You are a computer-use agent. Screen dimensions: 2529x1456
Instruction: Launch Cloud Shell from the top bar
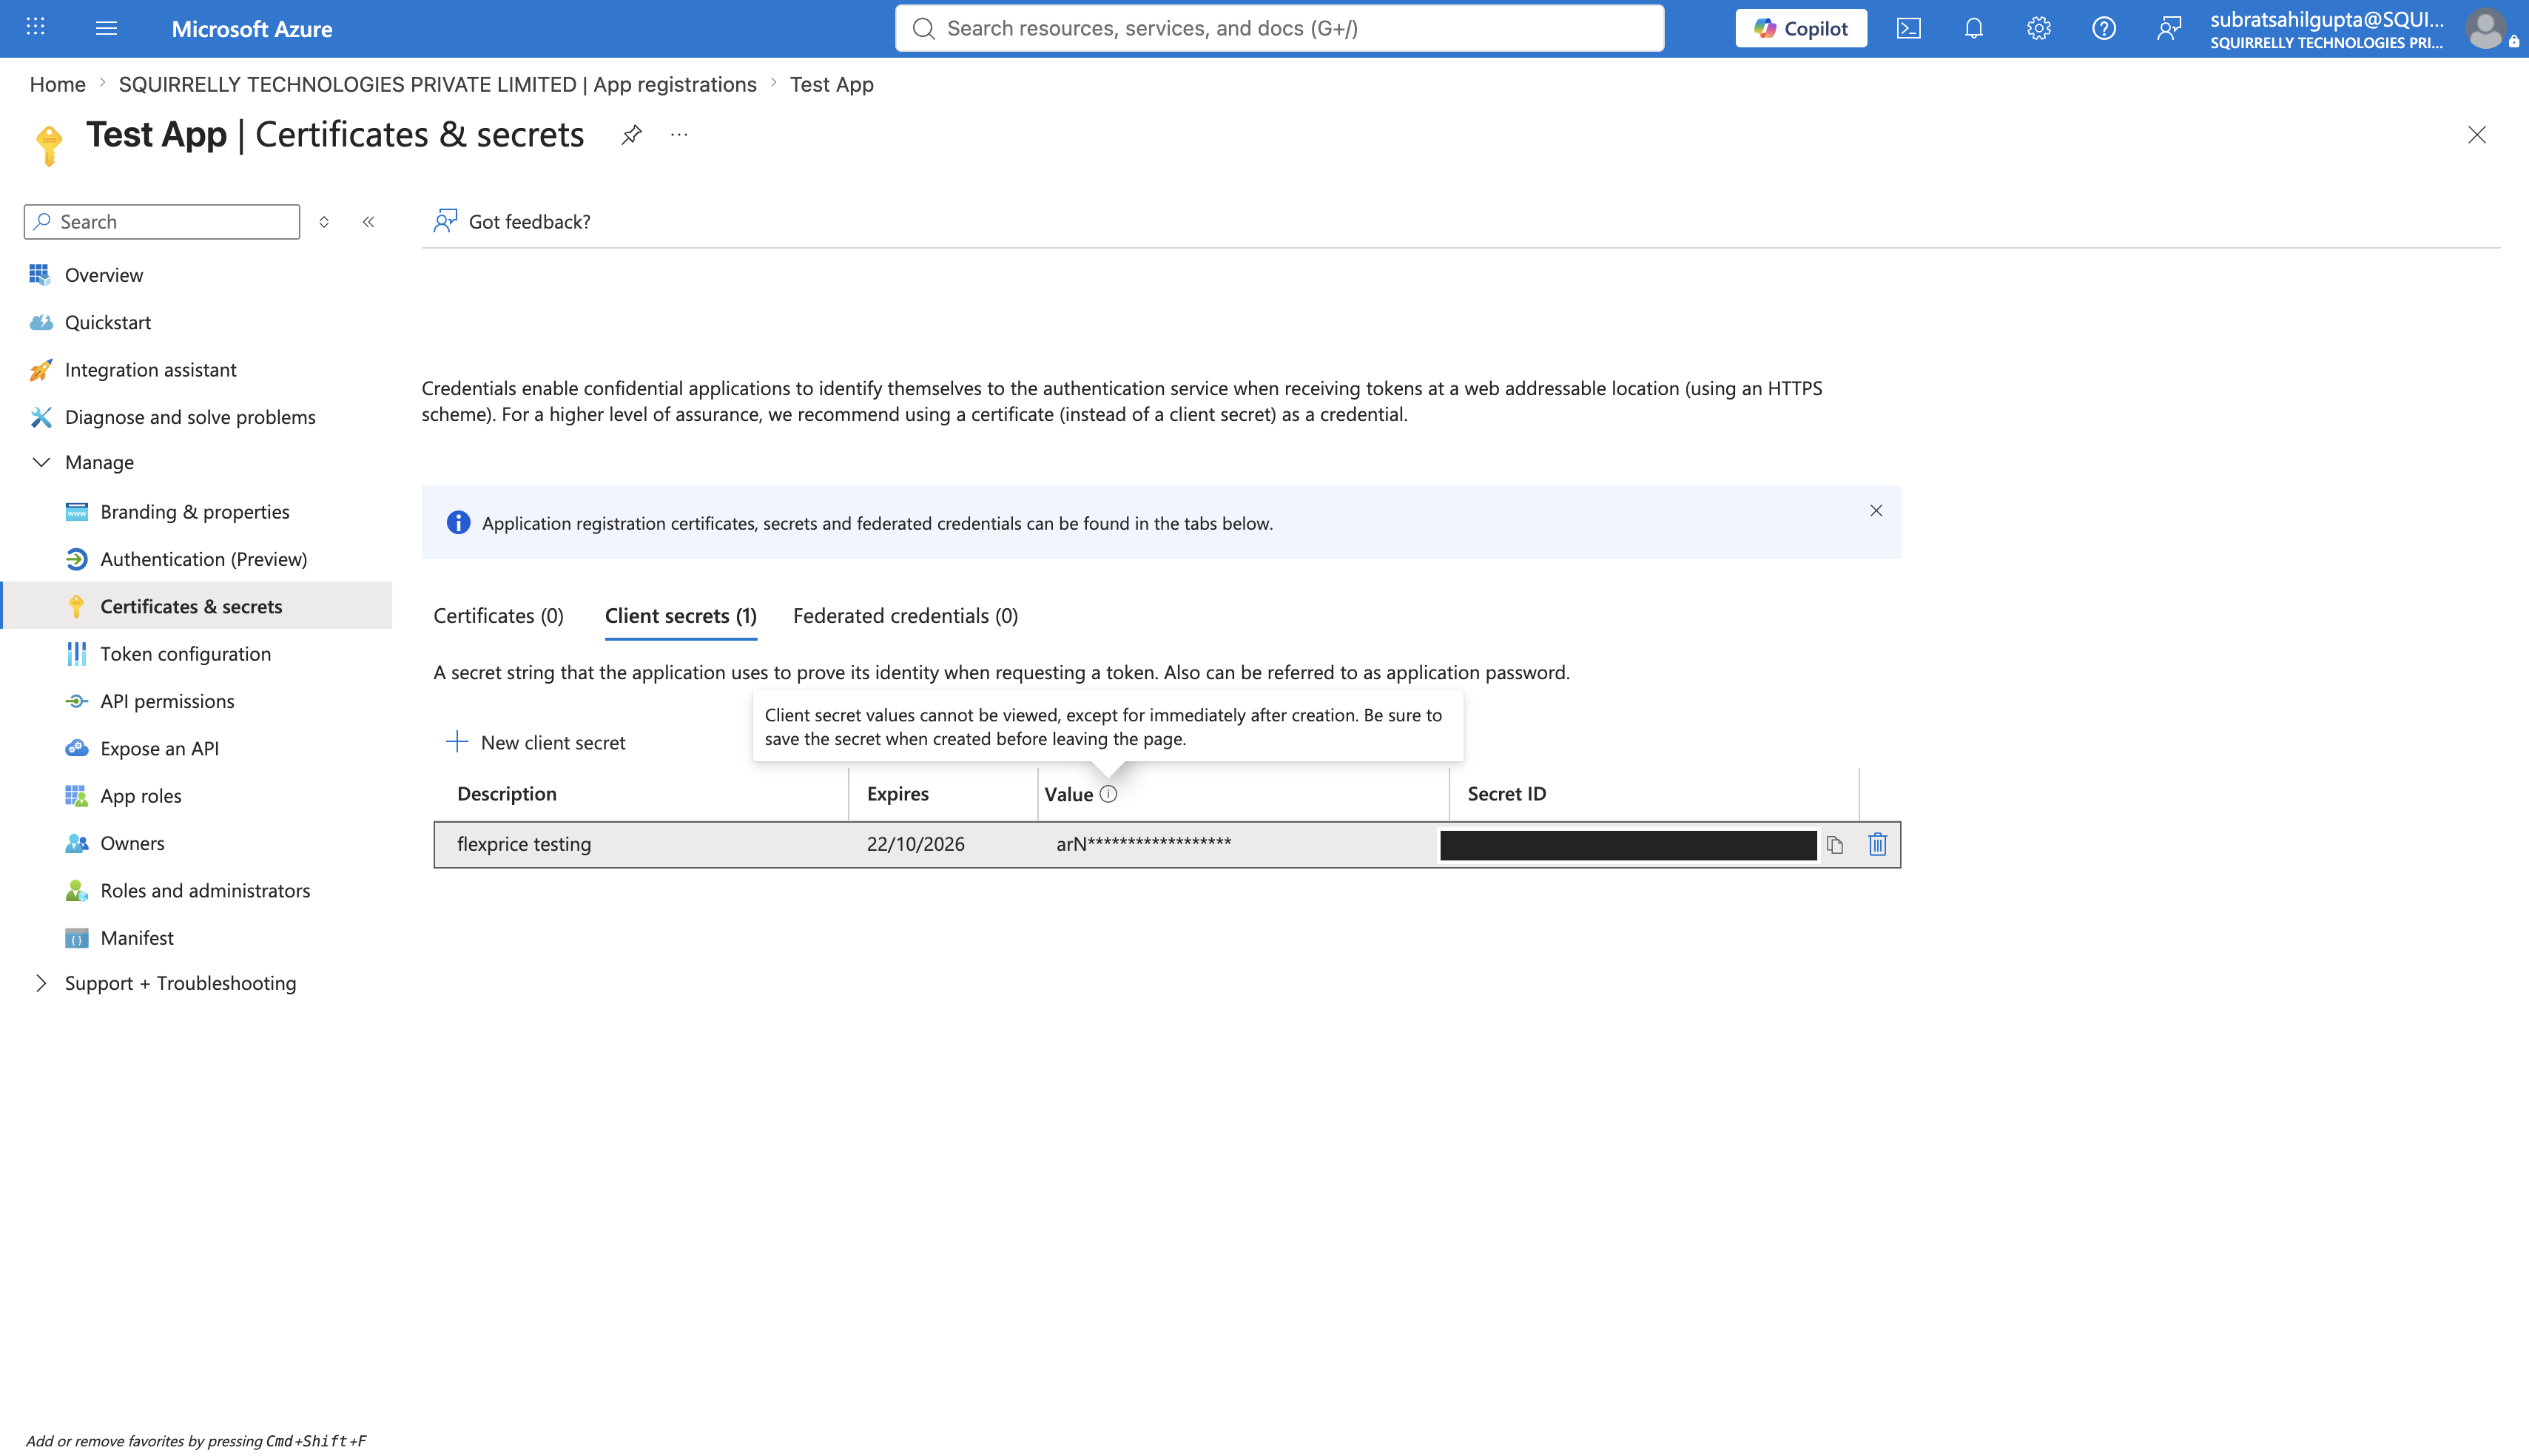[x=1908, y=28]
